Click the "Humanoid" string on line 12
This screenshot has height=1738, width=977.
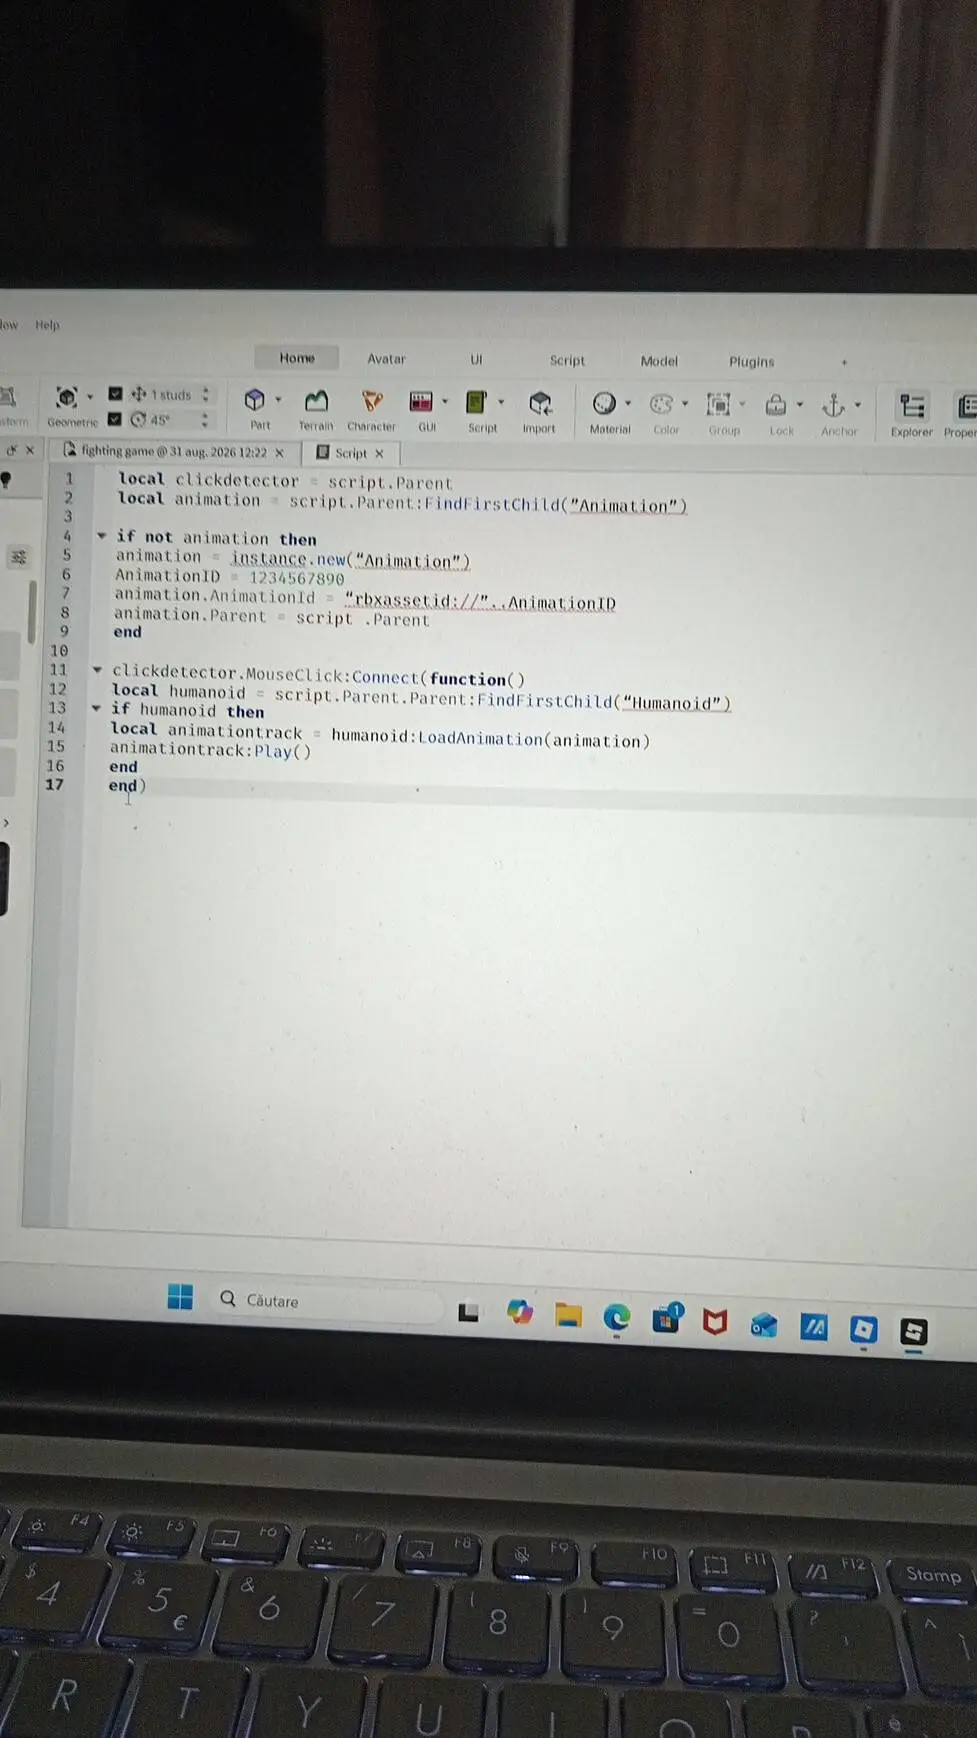[677, 703]
